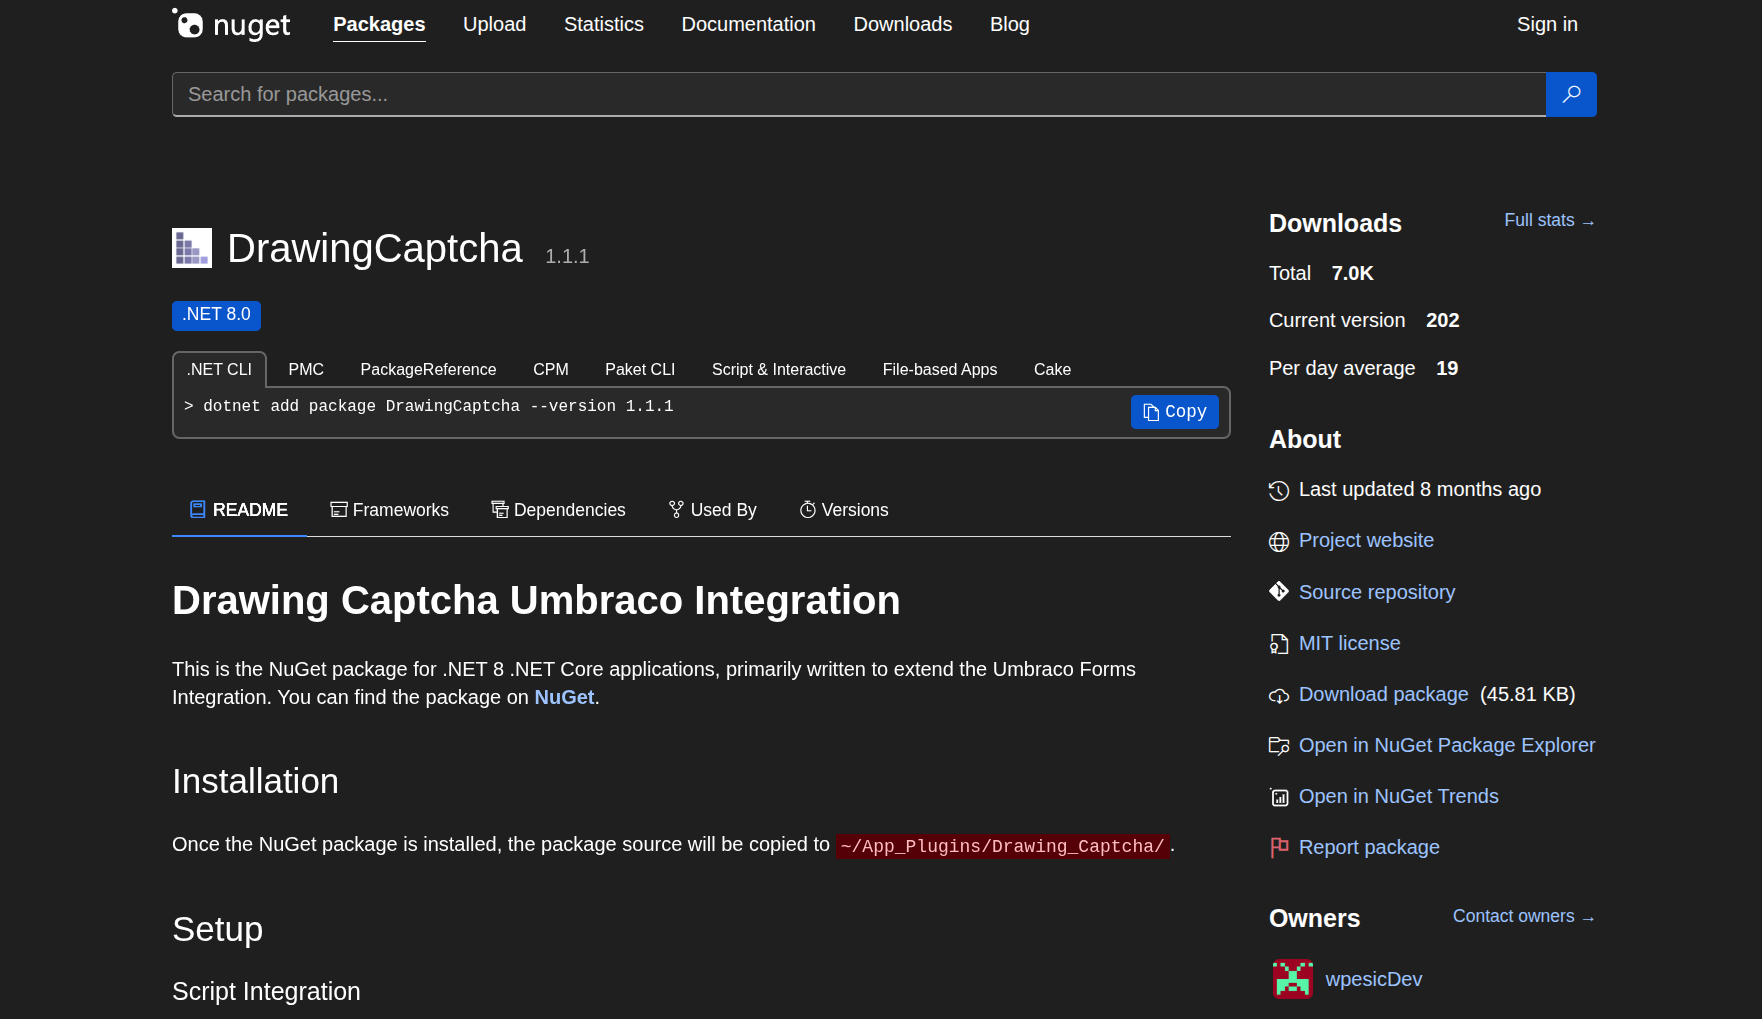Click the flag icon beside Report package
1762x1019 pixels.
point(1279,848)
